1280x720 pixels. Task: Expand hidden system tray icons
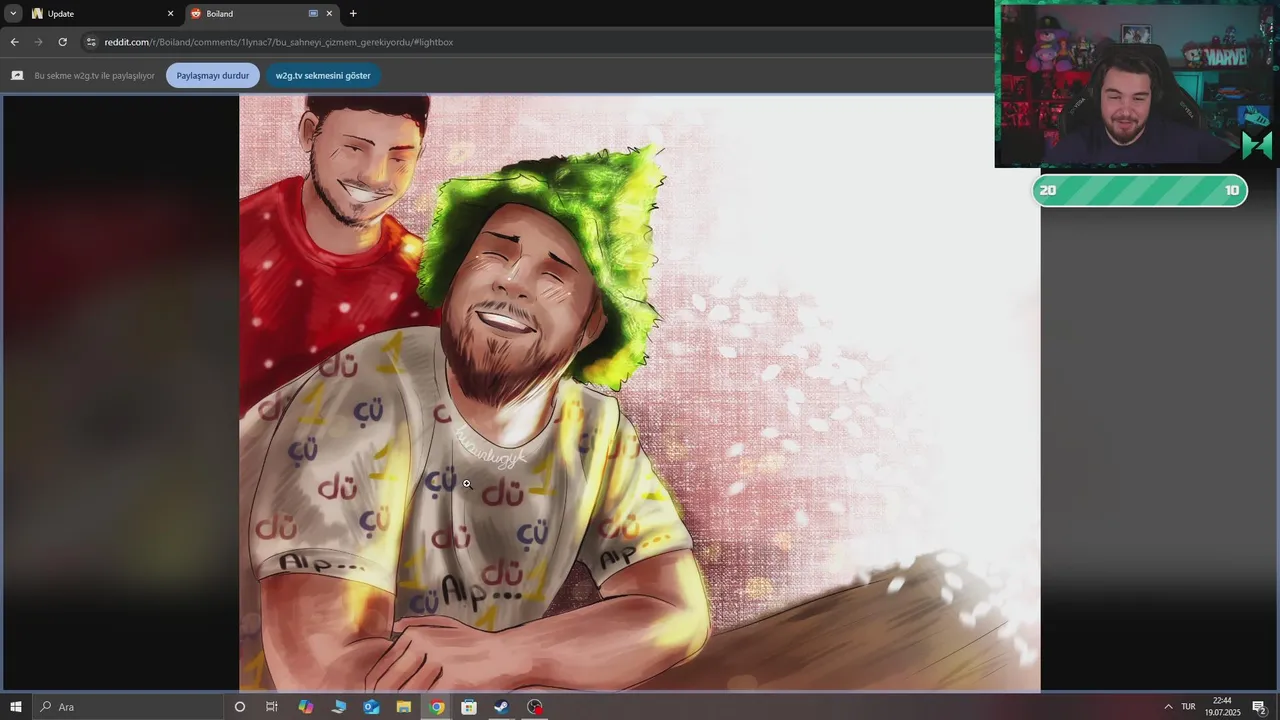(1167, 707)
